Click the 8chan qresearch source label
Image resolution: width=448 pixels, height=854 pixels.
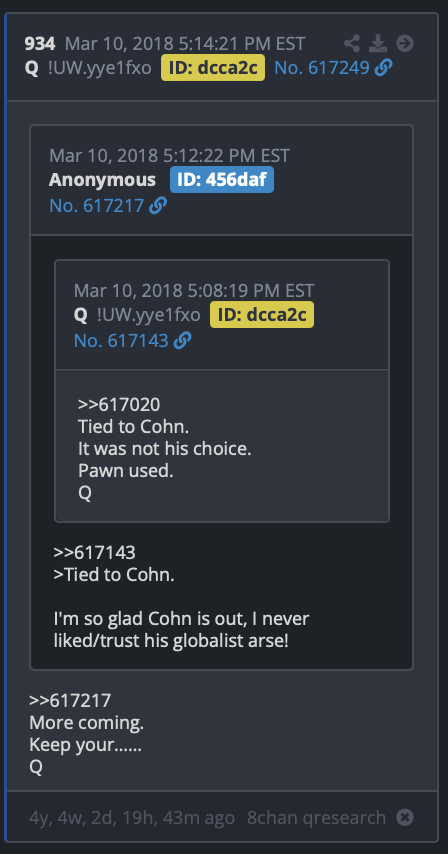coord(316,818)
